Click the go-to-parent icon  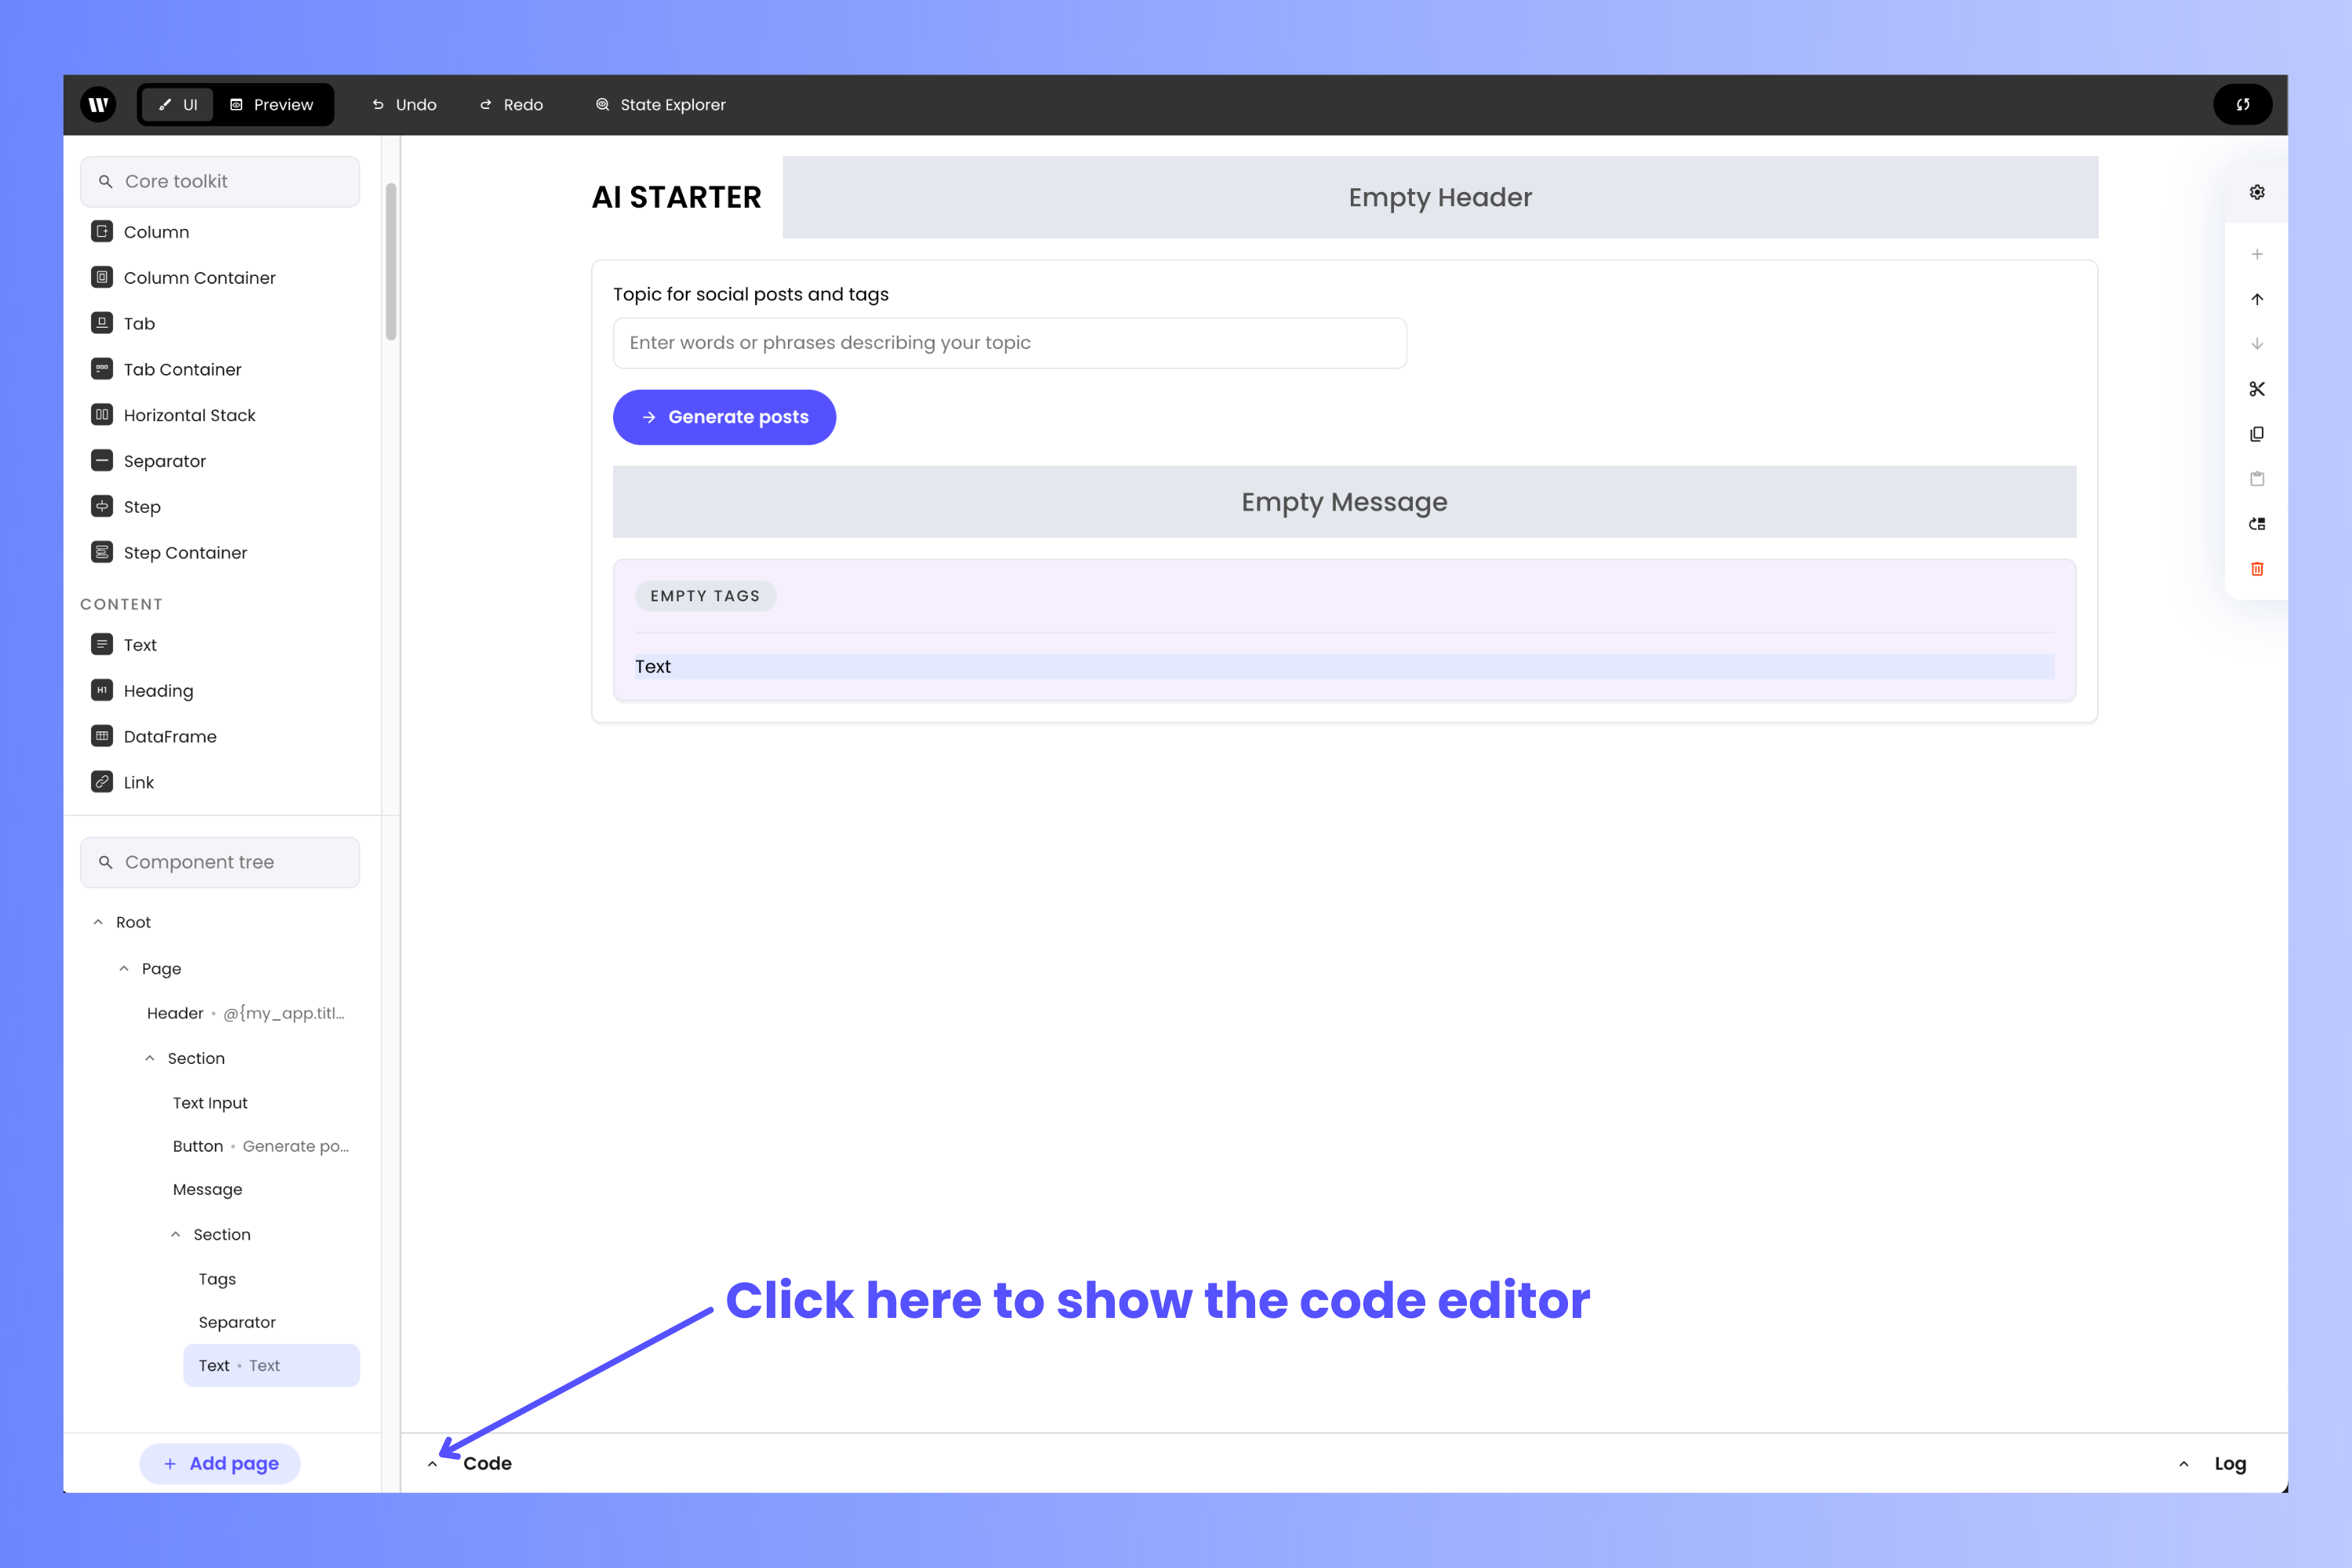point(2257,524)
